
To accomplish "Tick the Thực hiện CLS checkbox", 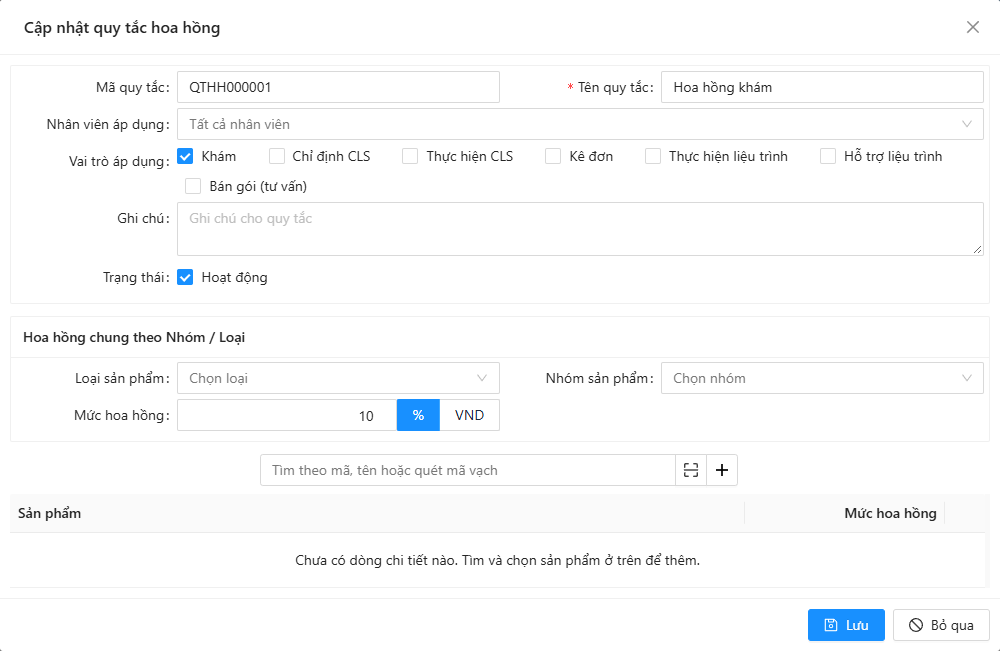I will pyautogui.click(x=410, y=156).
